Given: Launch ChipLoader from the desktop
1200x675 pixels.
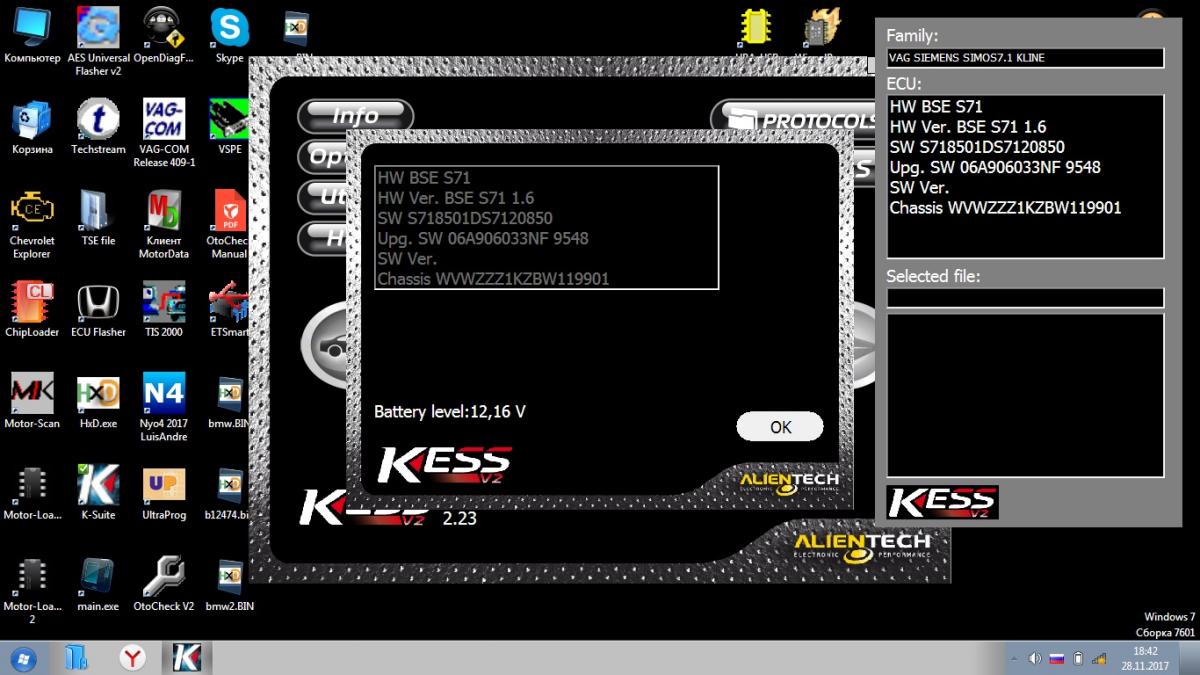Looking at the screenshot, I should pyautogui.click(x=32, y=310).
